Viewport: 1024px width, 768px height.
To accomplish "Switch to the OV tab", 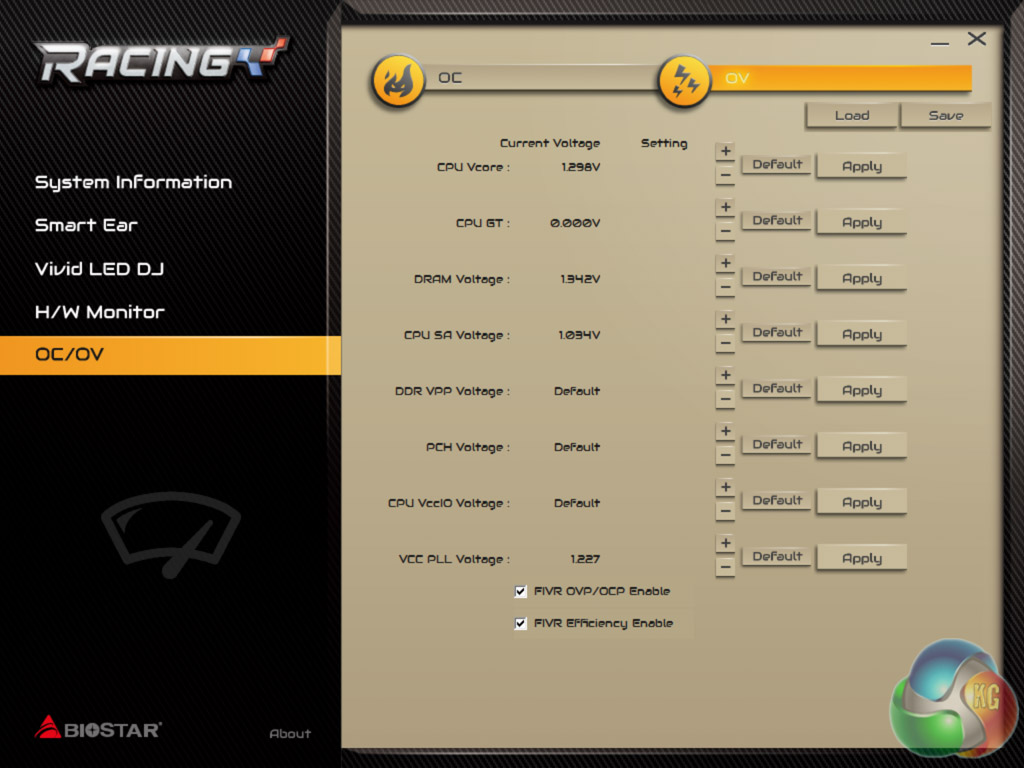I will (x=839, y=78).
